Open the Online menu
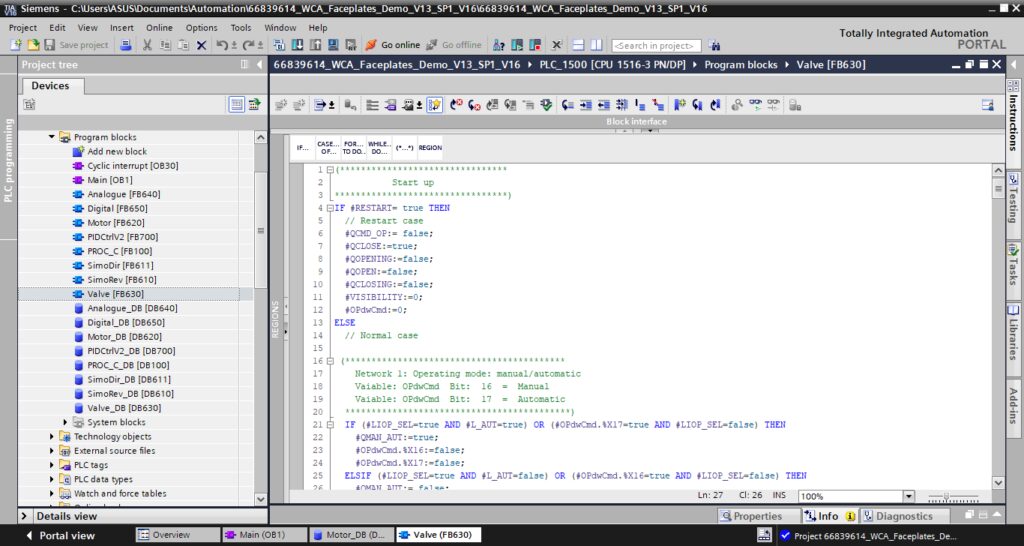This screenshot has height=546, width=1024. coord(159,27)
